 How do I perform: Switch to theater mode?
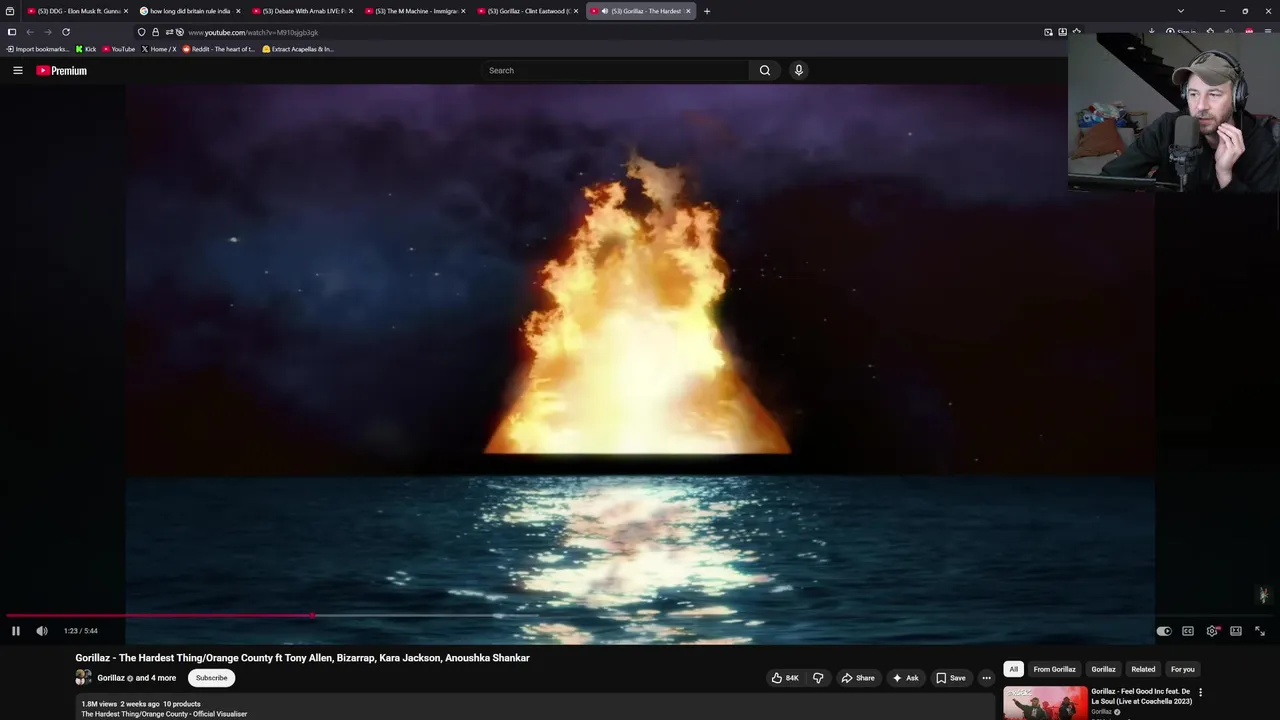click(1236, 631)
